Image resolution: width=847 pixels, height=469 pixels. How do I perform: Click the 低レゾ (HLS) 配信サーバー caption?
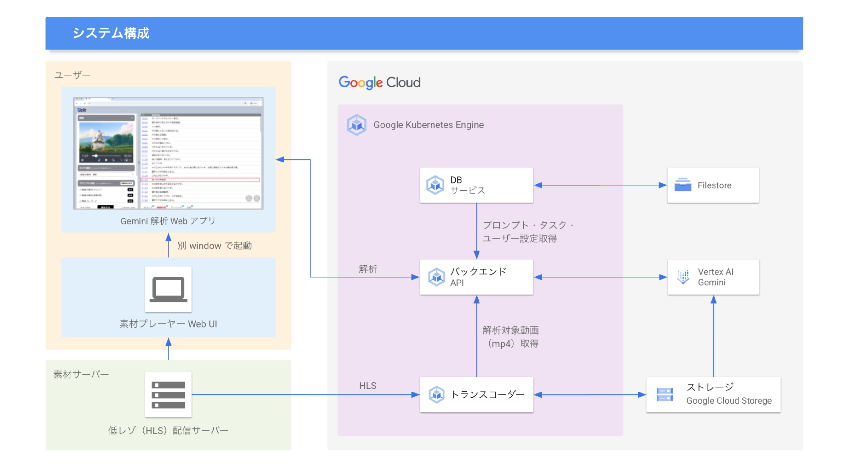pyautogui.click(x=169, y=431)
